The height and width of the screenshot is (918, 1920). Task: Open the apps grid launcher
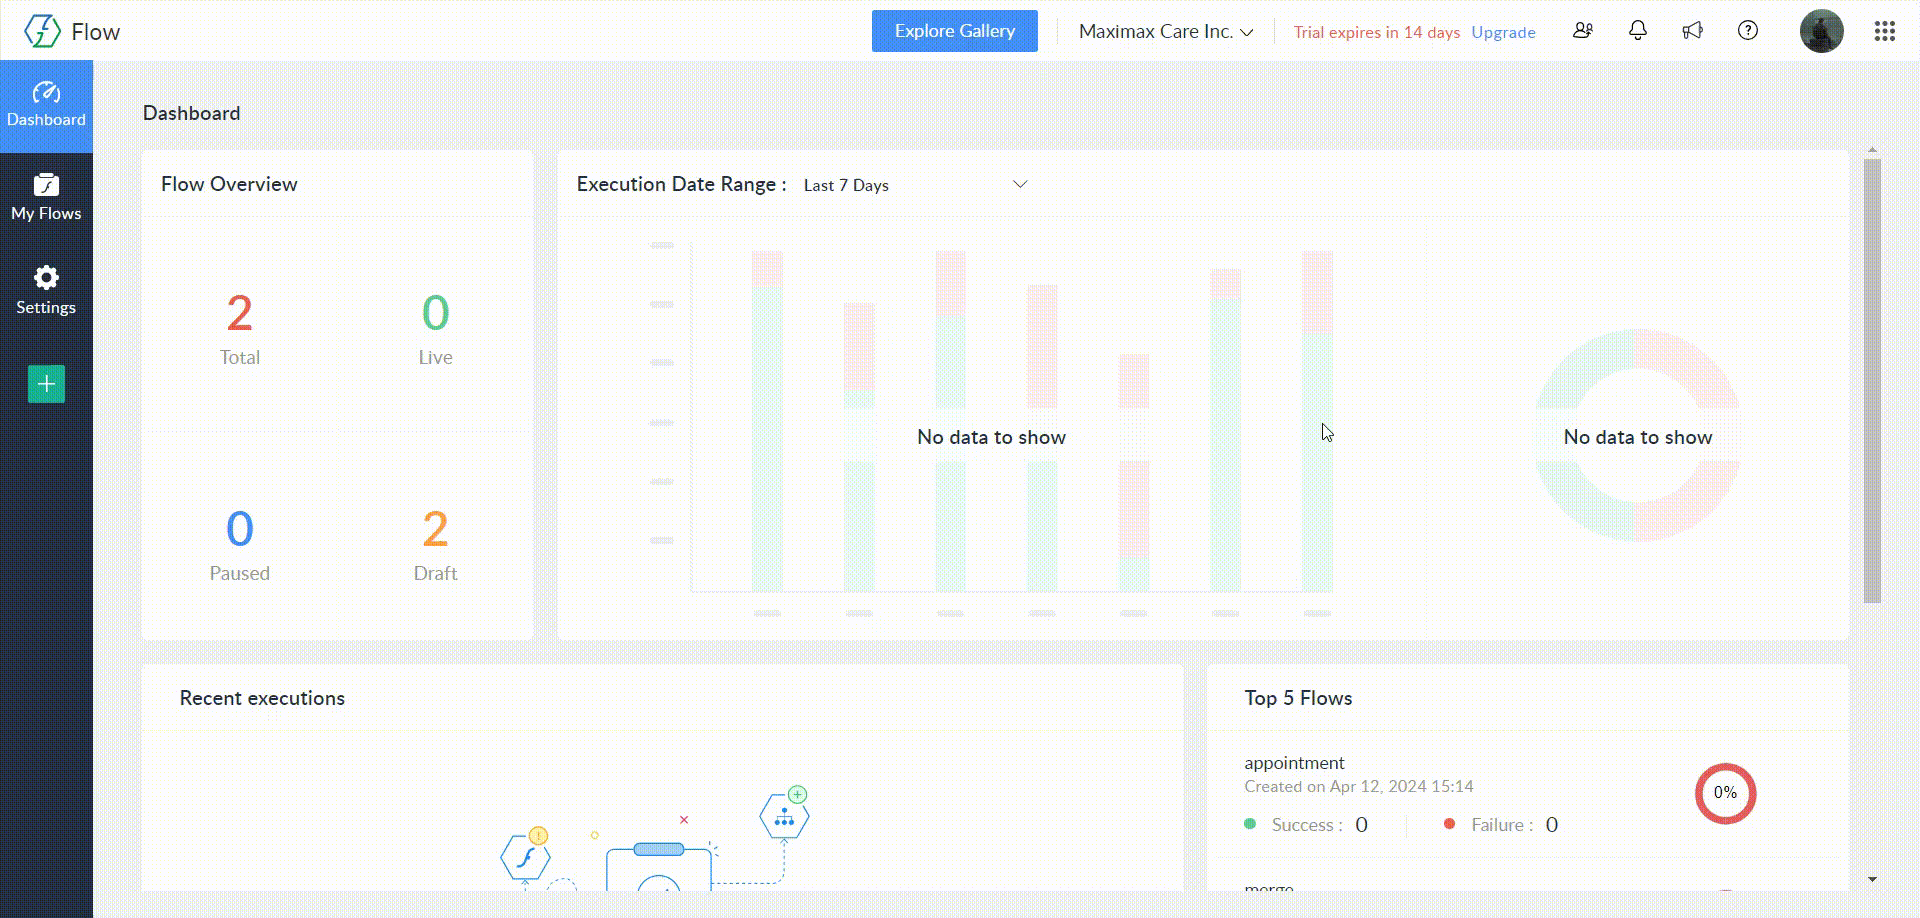point(1885,32)
